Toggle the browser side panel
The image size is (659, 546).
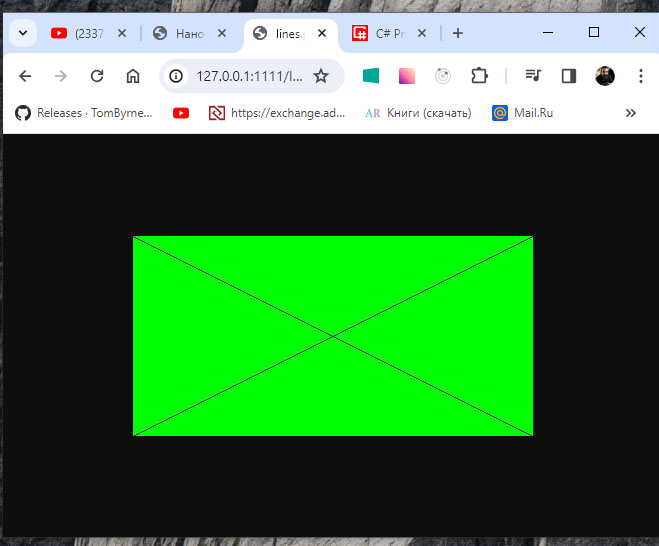(569, 76)
